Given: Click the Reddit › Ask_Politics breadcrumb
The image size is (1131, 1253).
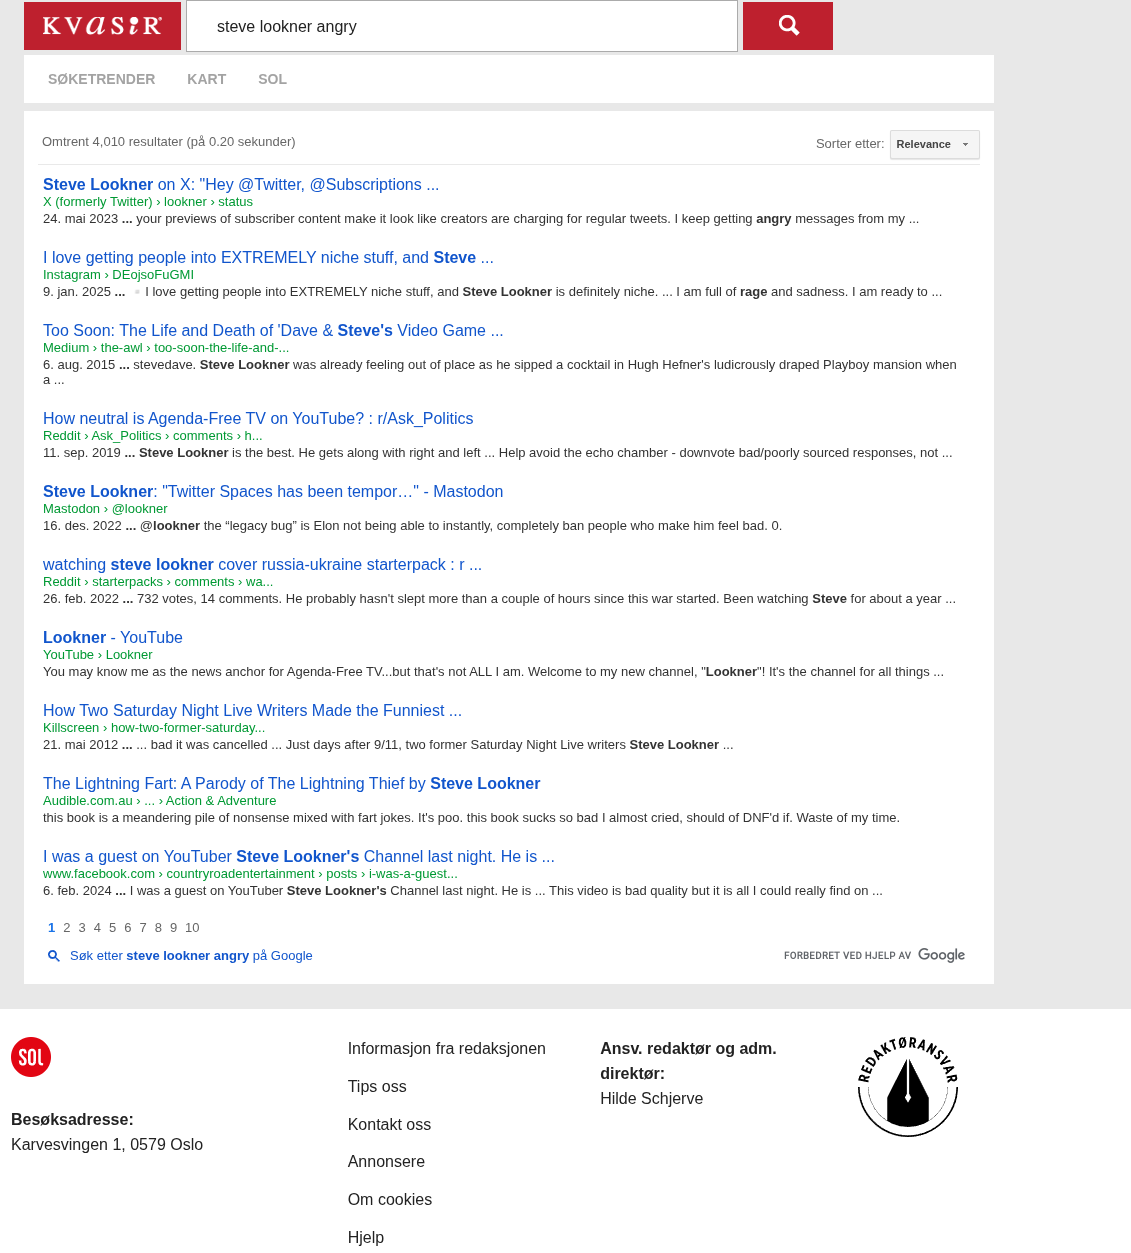Looking at the screenshot, I should (153, 436).
